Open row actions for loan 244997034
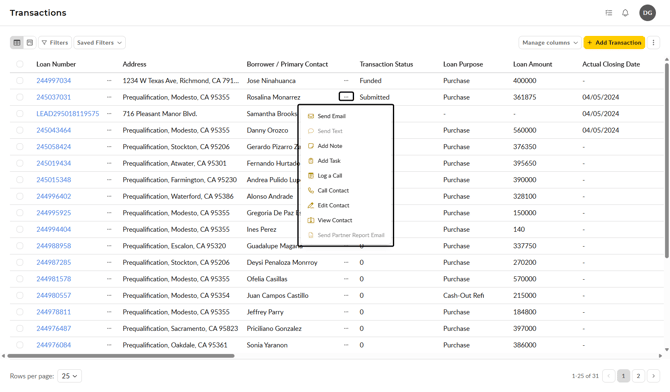Image resolution: width=670 pixels, height=392 pixels. (x=109, y=80)
